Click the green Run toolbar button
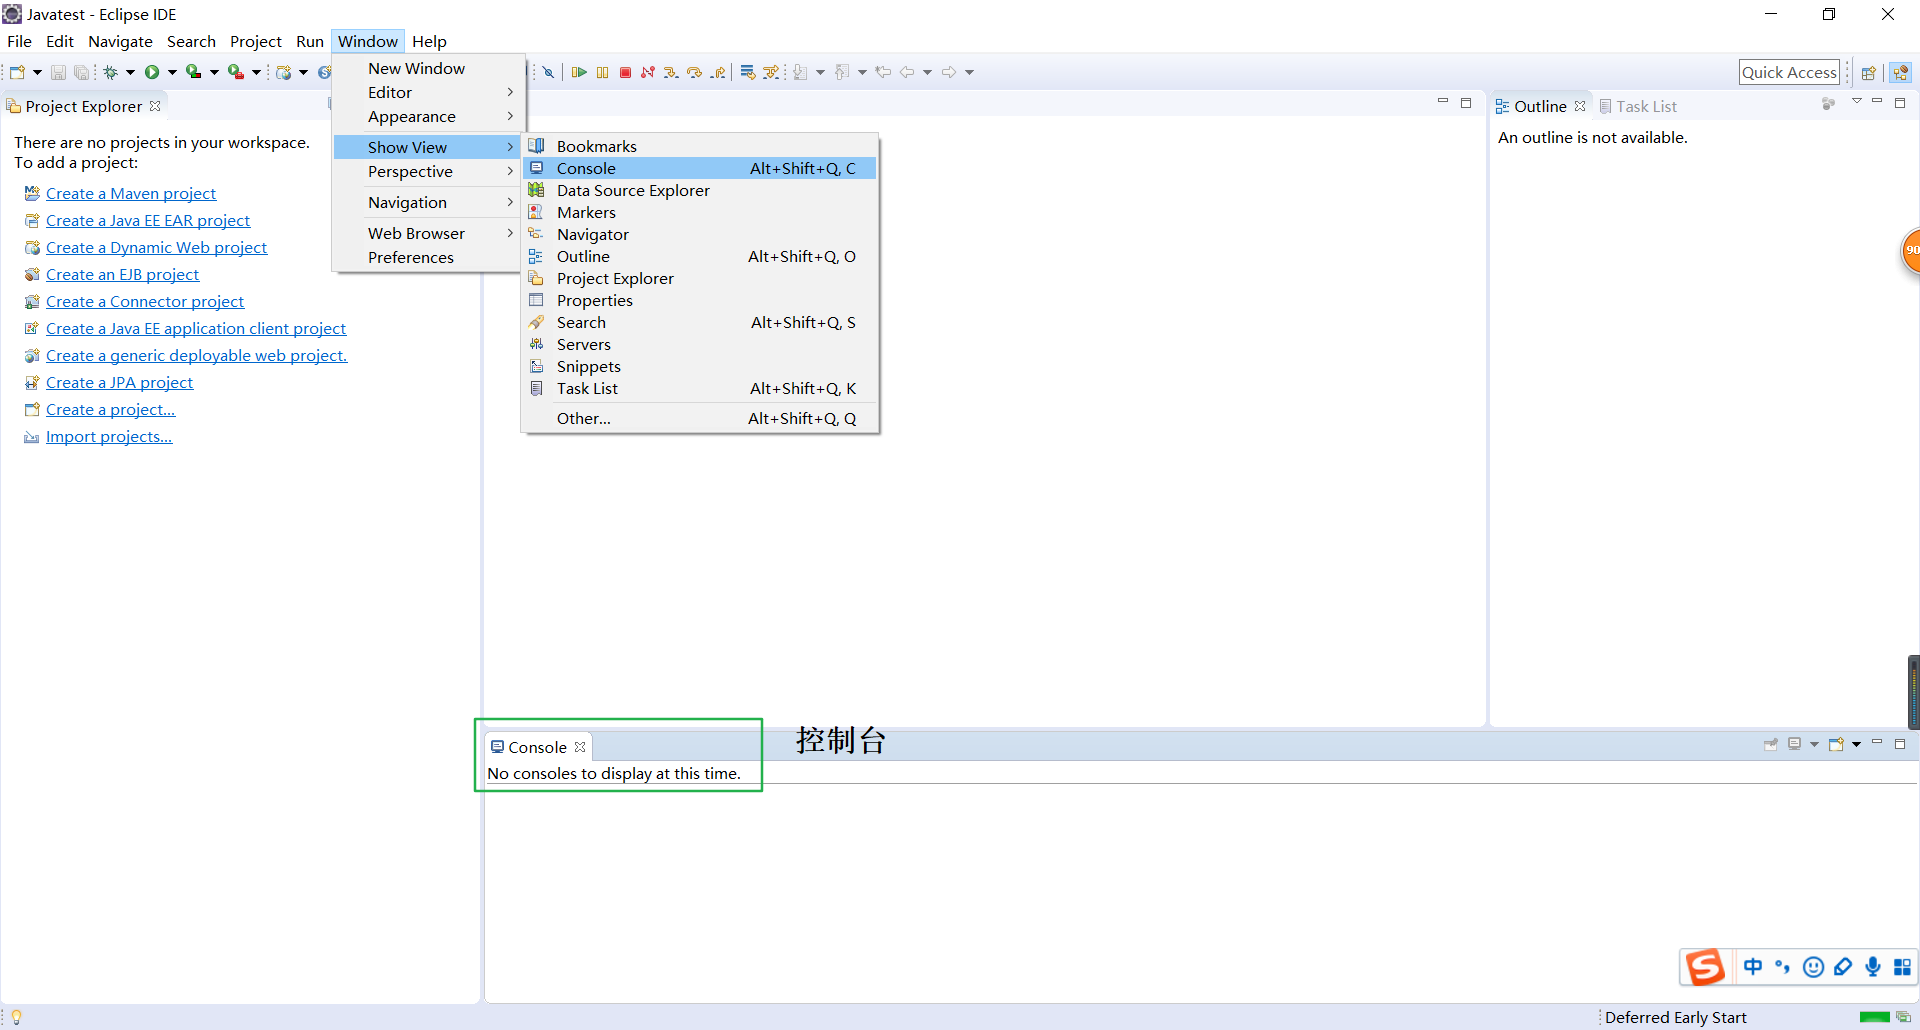The width and height of the screenshot is (1920, 1030). click(x=152, y=72)
